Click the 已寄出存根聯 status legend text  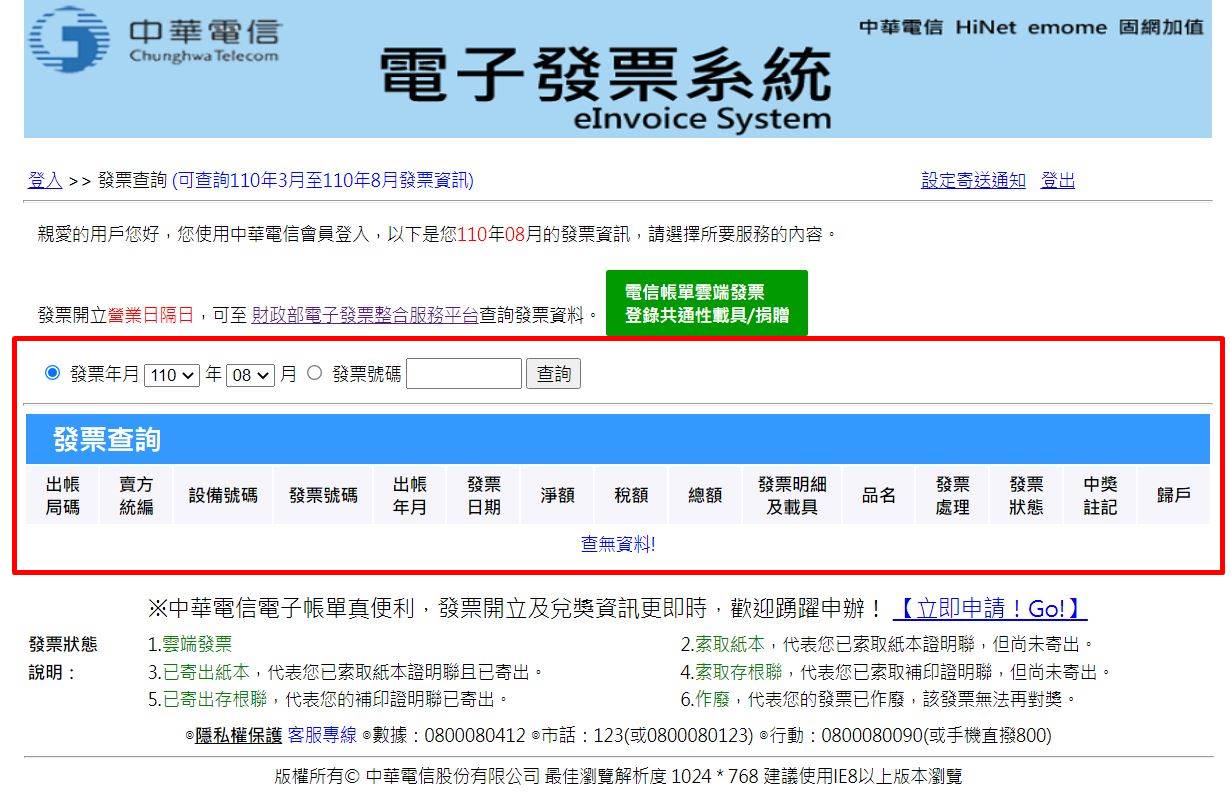click(215, 699)
